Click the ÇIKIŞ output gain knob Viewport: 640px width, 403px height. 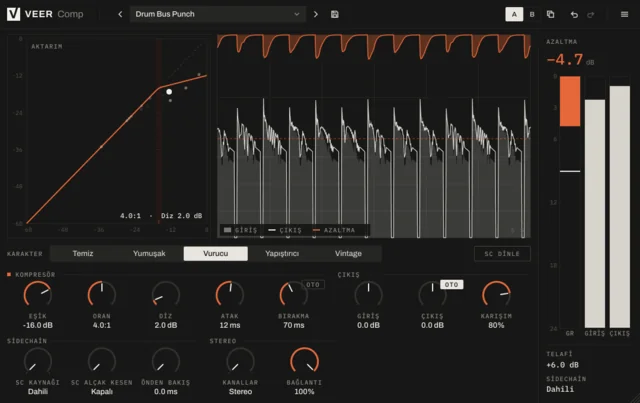pyautogui.click(x=432, y=294)
